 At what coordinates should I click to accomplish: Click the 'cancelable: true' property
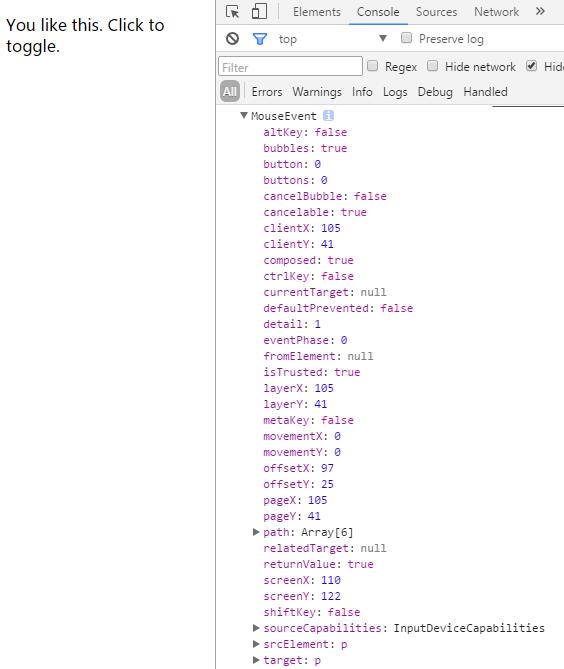[315, 212]
